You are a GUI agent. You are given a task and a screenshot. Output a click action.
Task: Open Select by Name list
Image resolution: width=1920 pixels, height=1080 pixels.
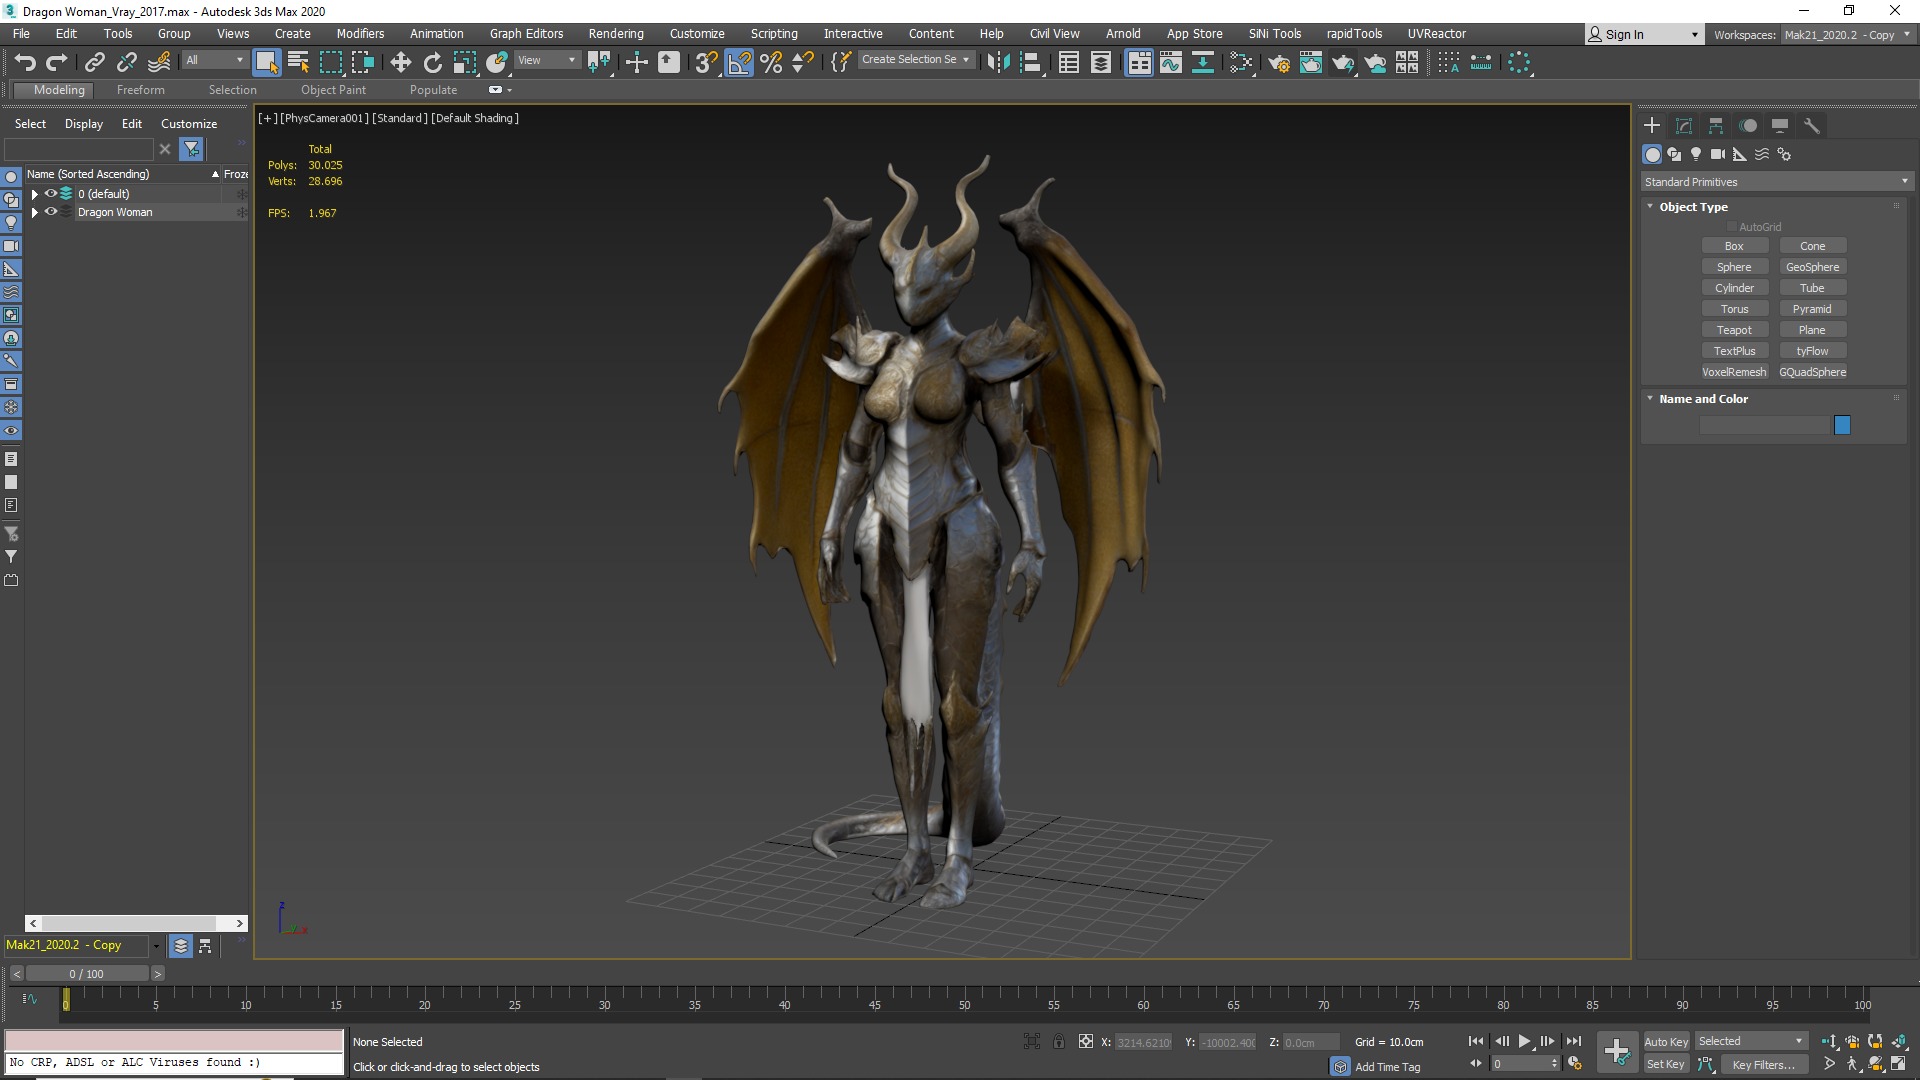coord(298,62)
